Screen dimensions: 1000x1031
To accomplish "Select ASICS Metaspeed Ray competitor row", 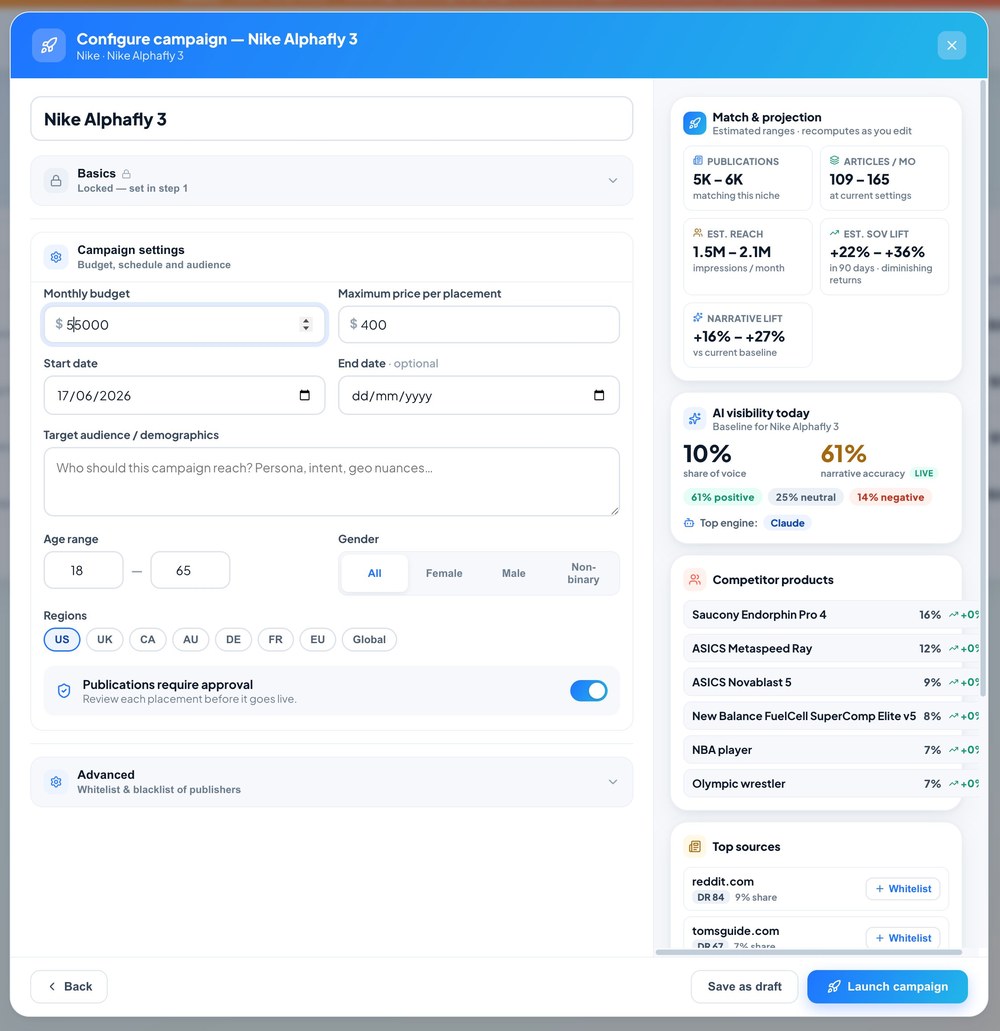I will click(831, 648).
